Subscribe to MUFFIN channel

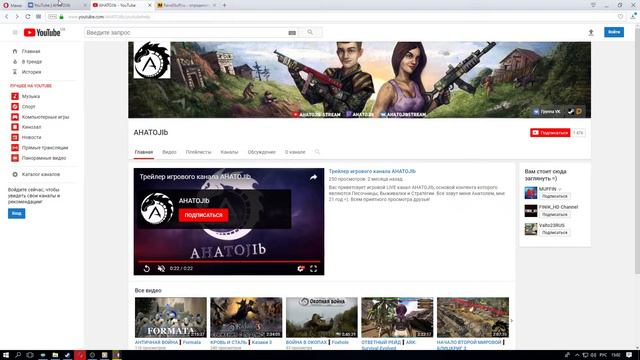click(x=554, y=196)
